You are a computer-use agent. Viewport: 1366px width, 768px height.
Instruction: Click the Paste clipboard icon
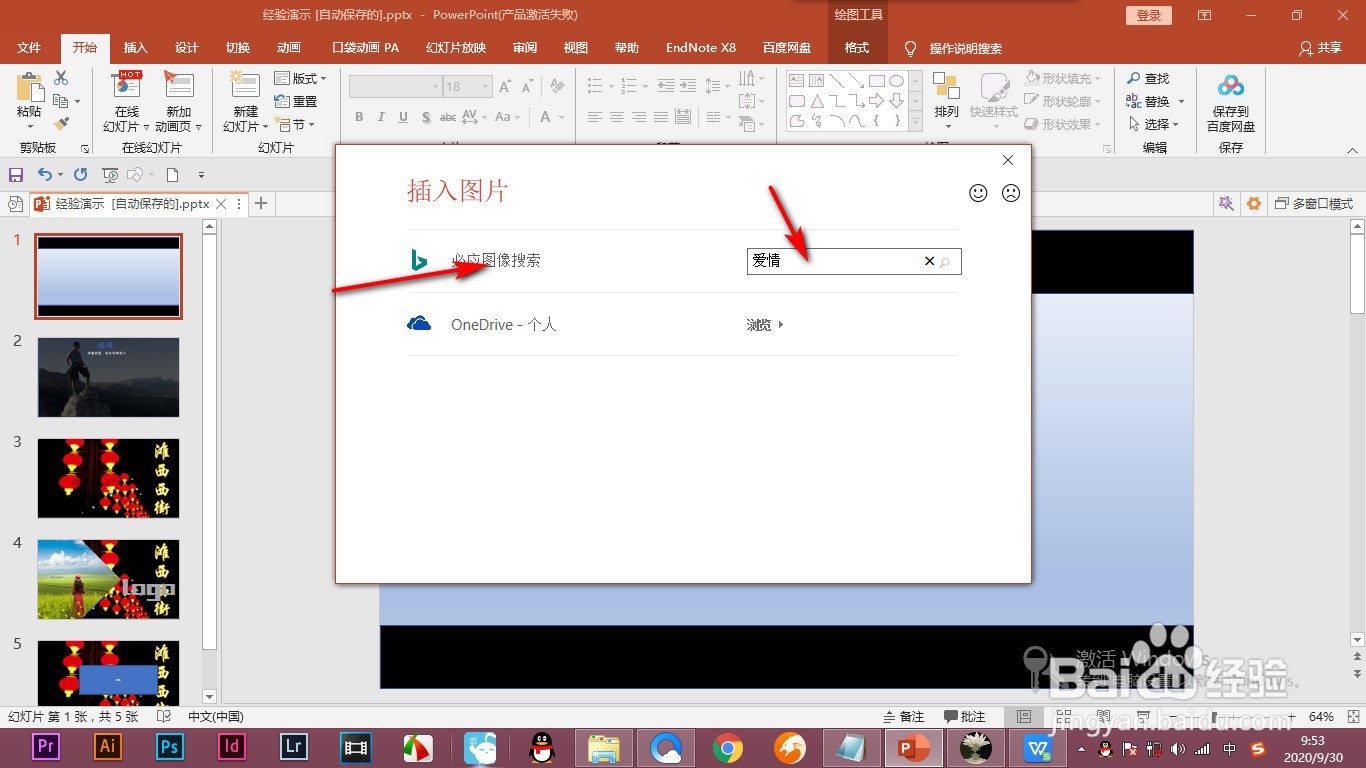click(29, 87)
